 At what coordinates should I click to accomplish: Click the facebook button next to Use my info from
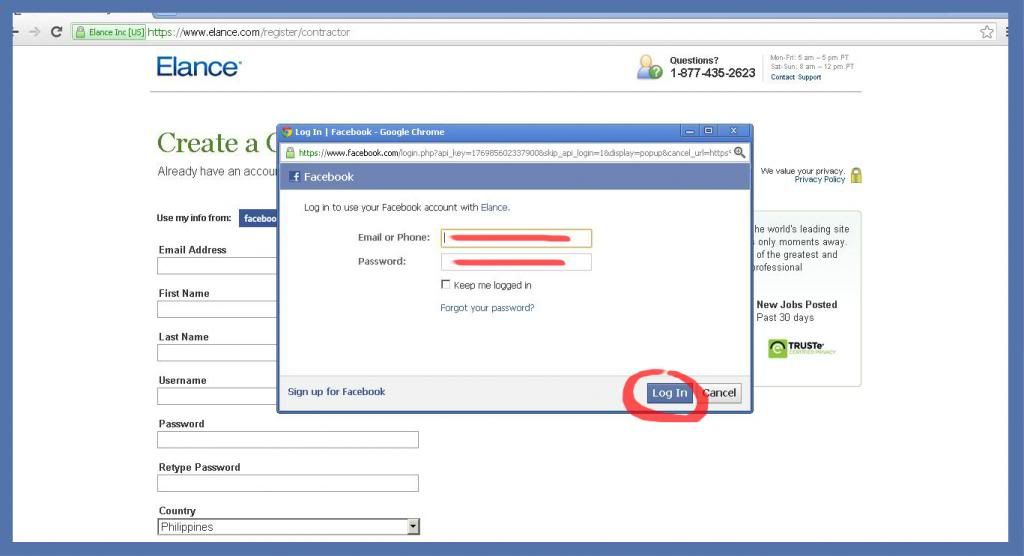(x=259, y=218)
